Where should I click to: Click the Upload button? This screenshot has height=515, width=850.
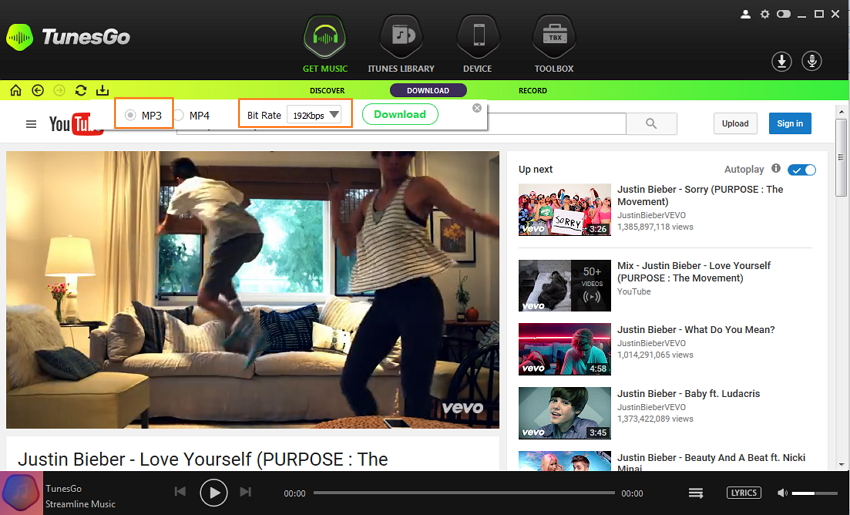point(735,124)
